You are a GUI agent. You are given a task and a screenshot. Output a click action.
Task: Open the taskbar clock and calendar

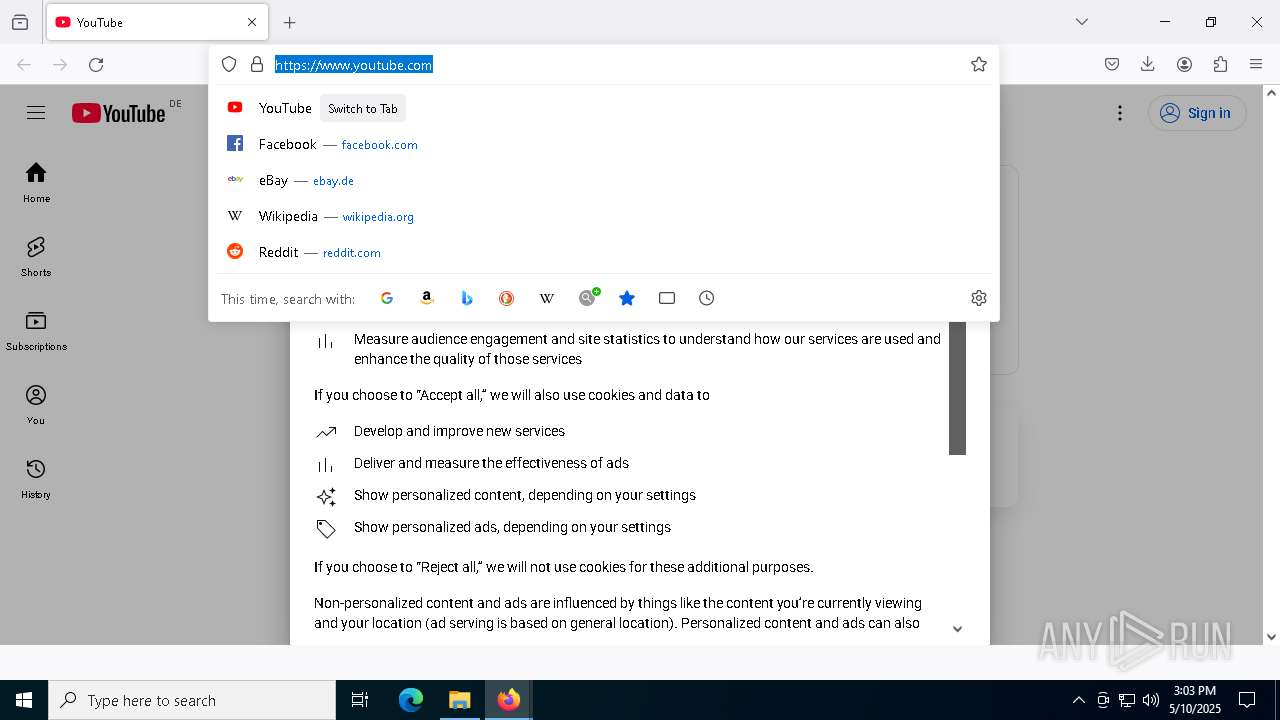(1195, 700)
